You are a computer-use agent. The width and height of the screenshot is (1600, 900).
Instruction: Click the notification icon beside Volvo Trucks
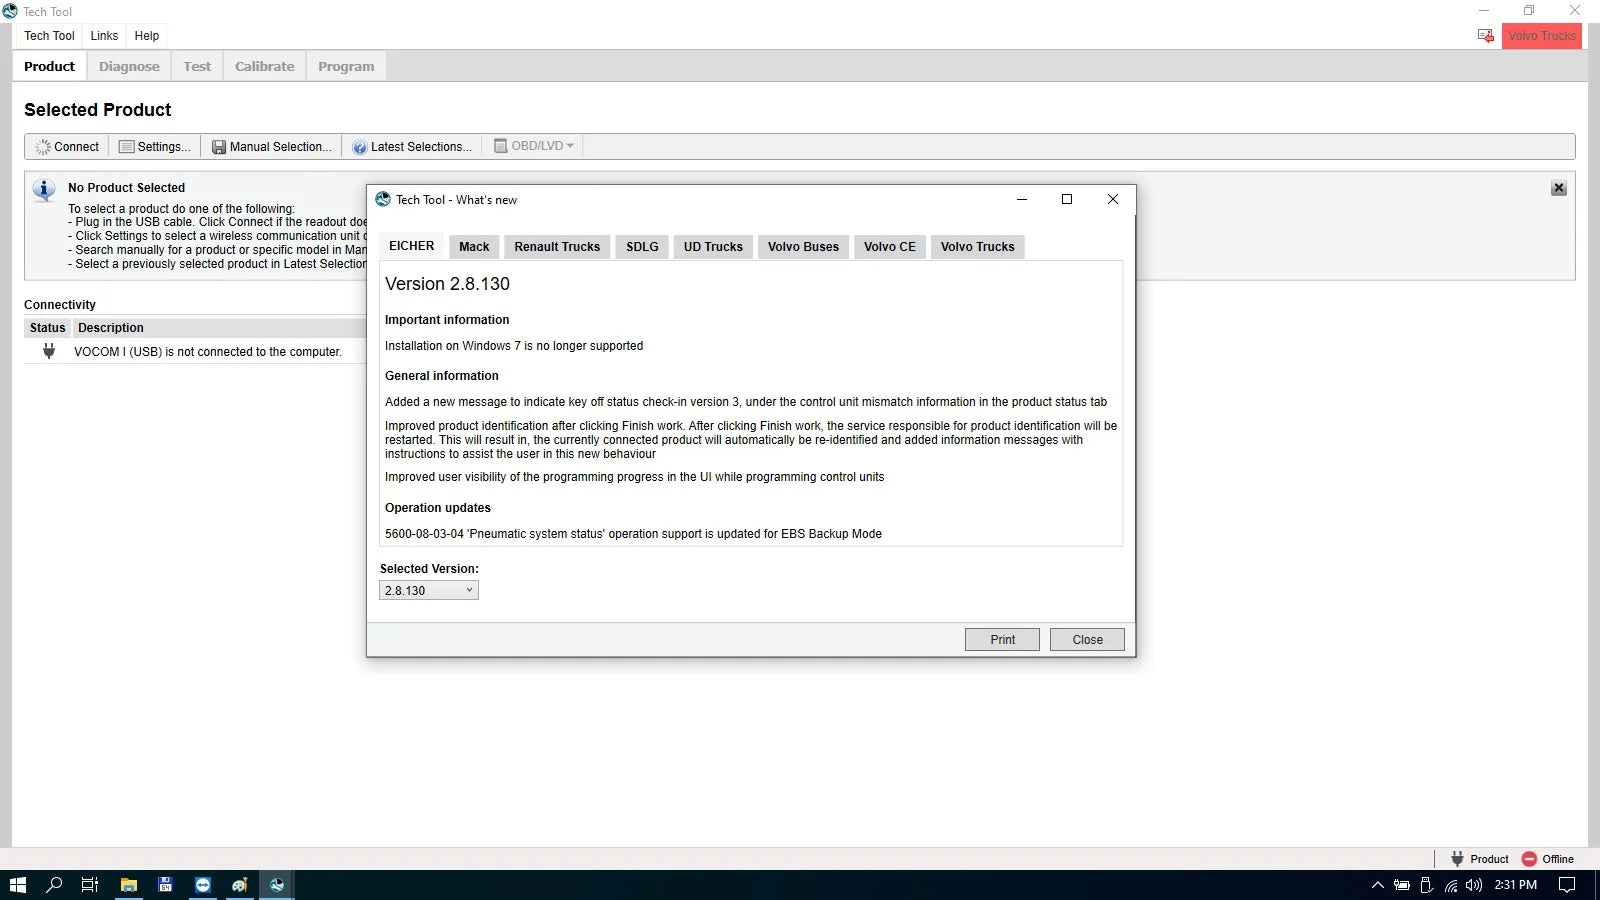pos(1486,36)
